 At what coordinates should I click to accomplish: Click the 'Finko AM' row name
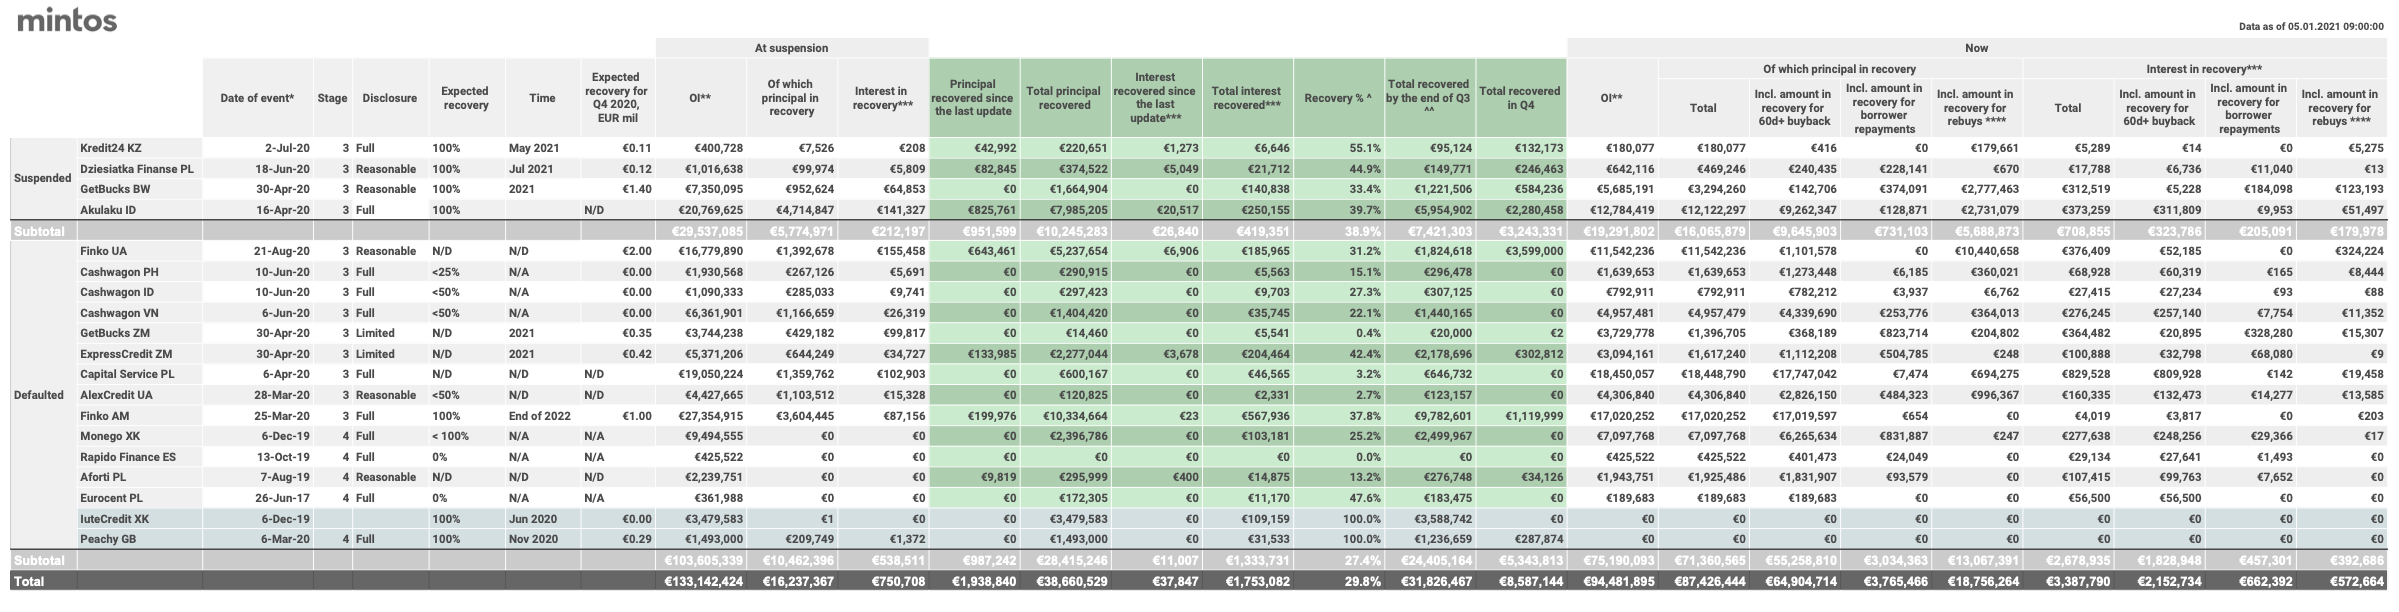tap(104, 416)
